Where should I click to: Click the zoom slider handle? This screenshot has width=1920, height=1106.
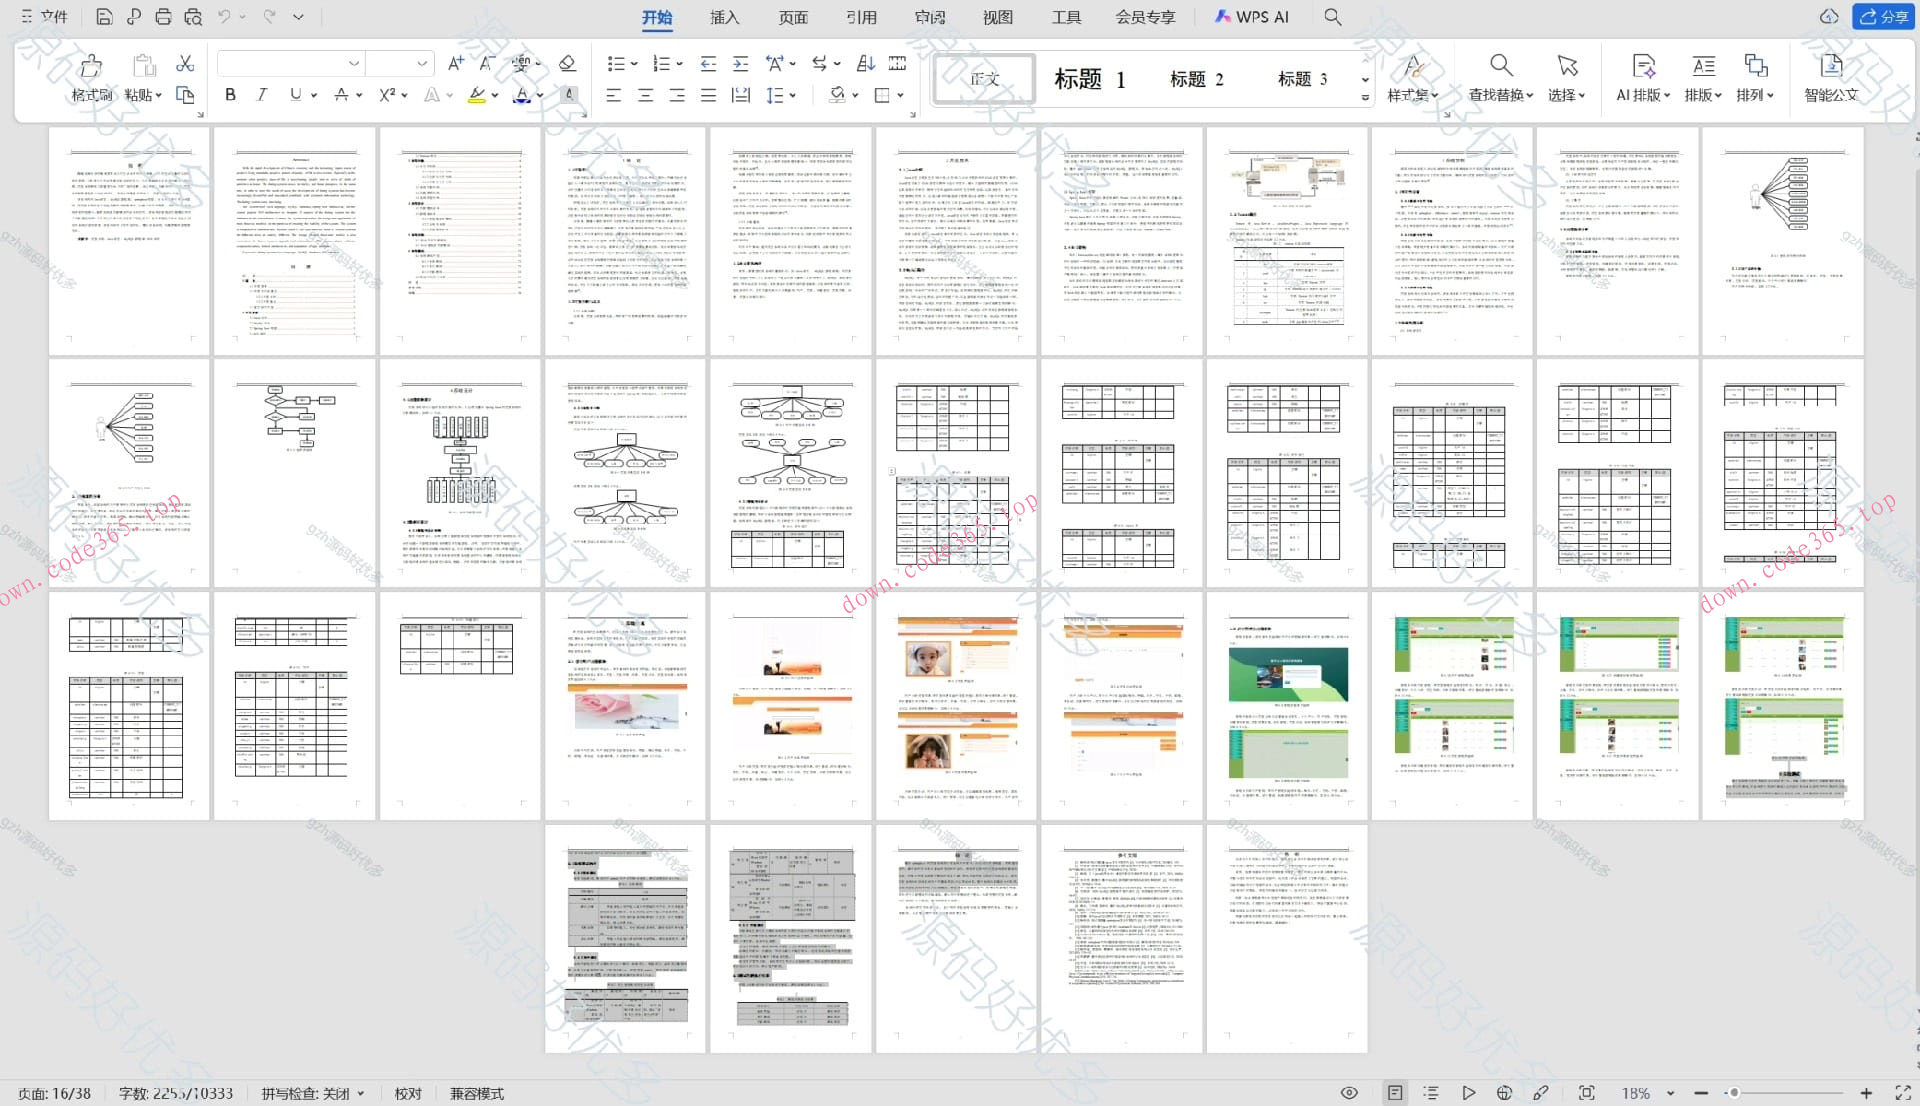pyautogui.click(x=1734, y=1093)
